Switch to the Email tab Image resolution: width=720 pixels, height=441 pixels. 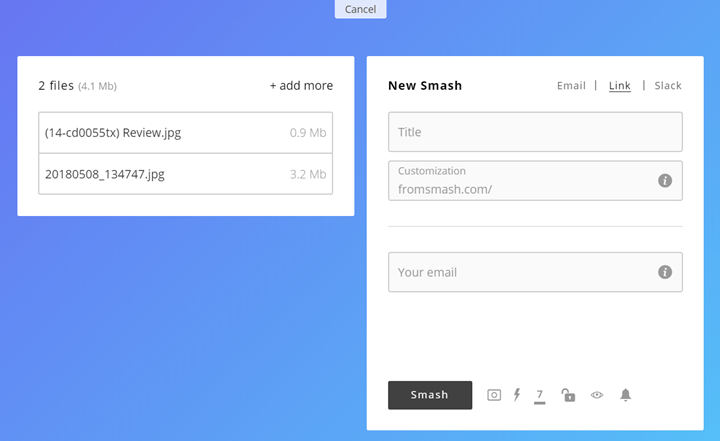tap(571, 85)
